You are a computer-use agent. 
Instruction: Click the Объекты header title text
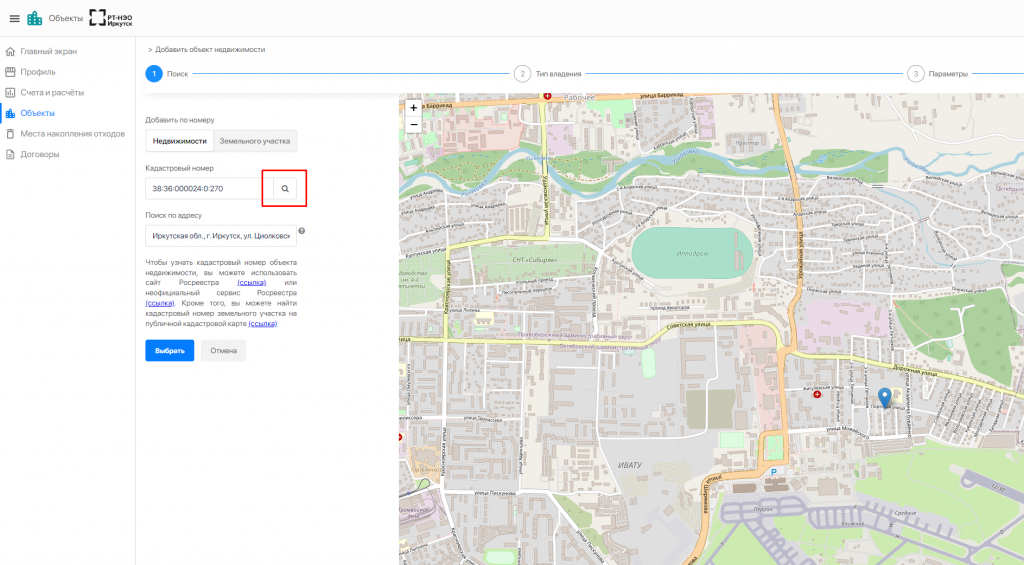[66, 18]
